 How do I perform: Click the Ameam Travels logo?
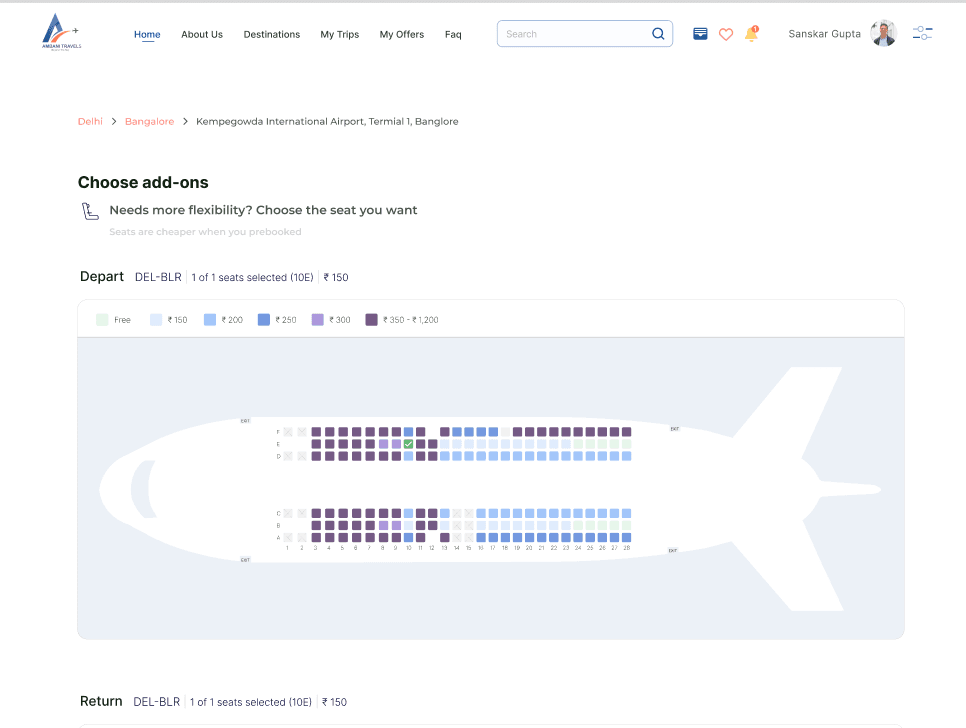(60, 31)
